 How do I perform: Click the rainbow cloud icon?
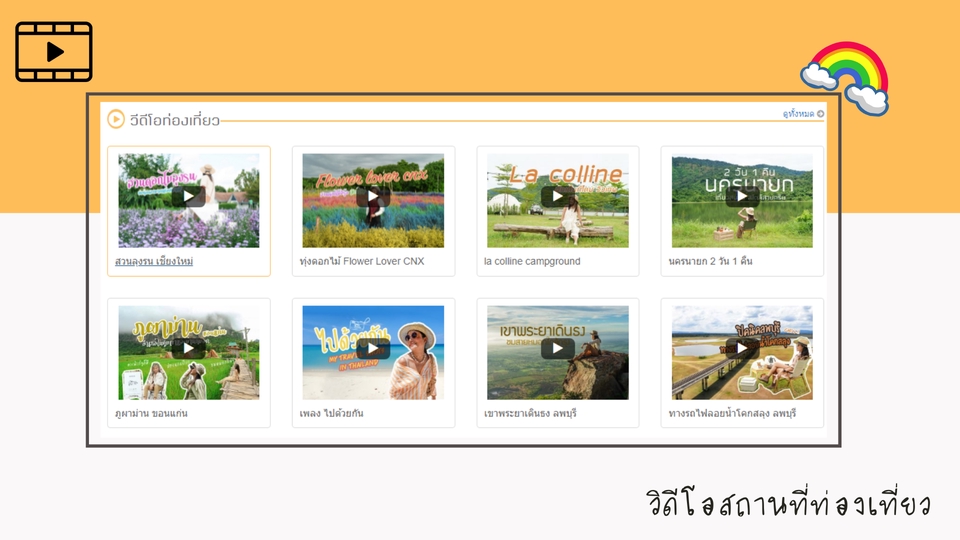point(846,77)
